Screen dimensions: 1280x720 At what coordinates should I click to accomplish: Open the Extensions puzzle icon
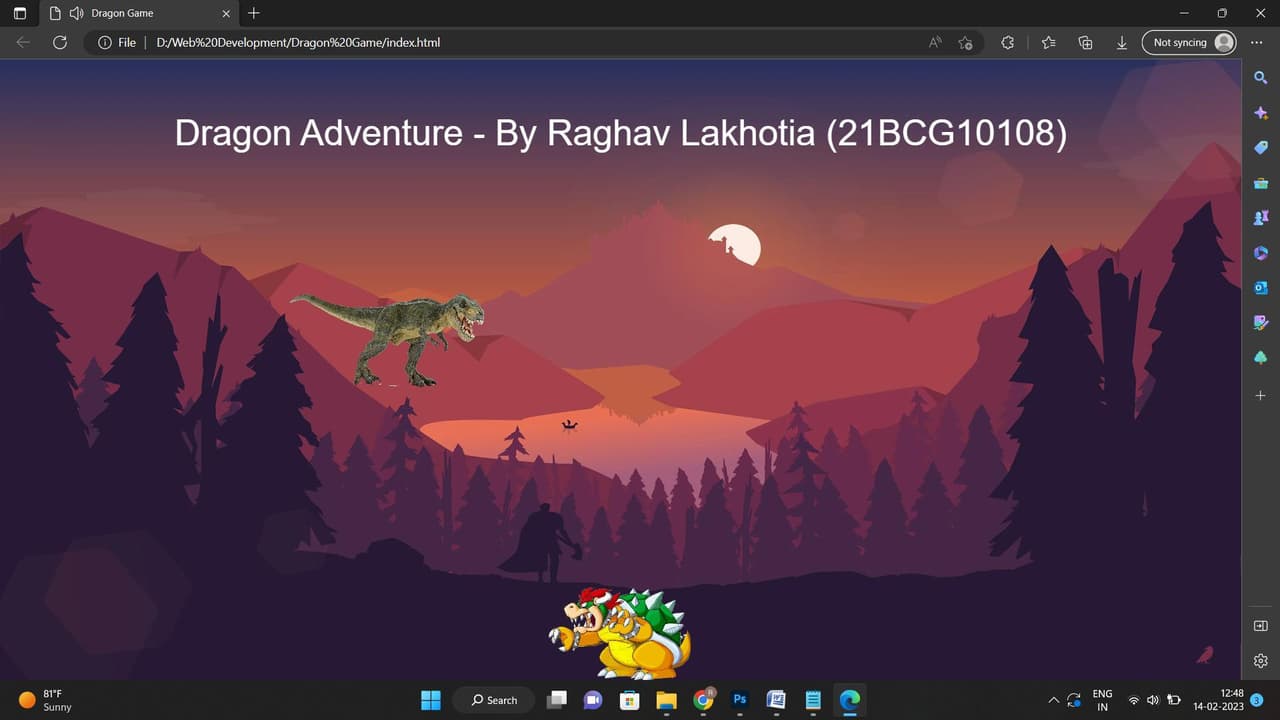[1008, 43]
